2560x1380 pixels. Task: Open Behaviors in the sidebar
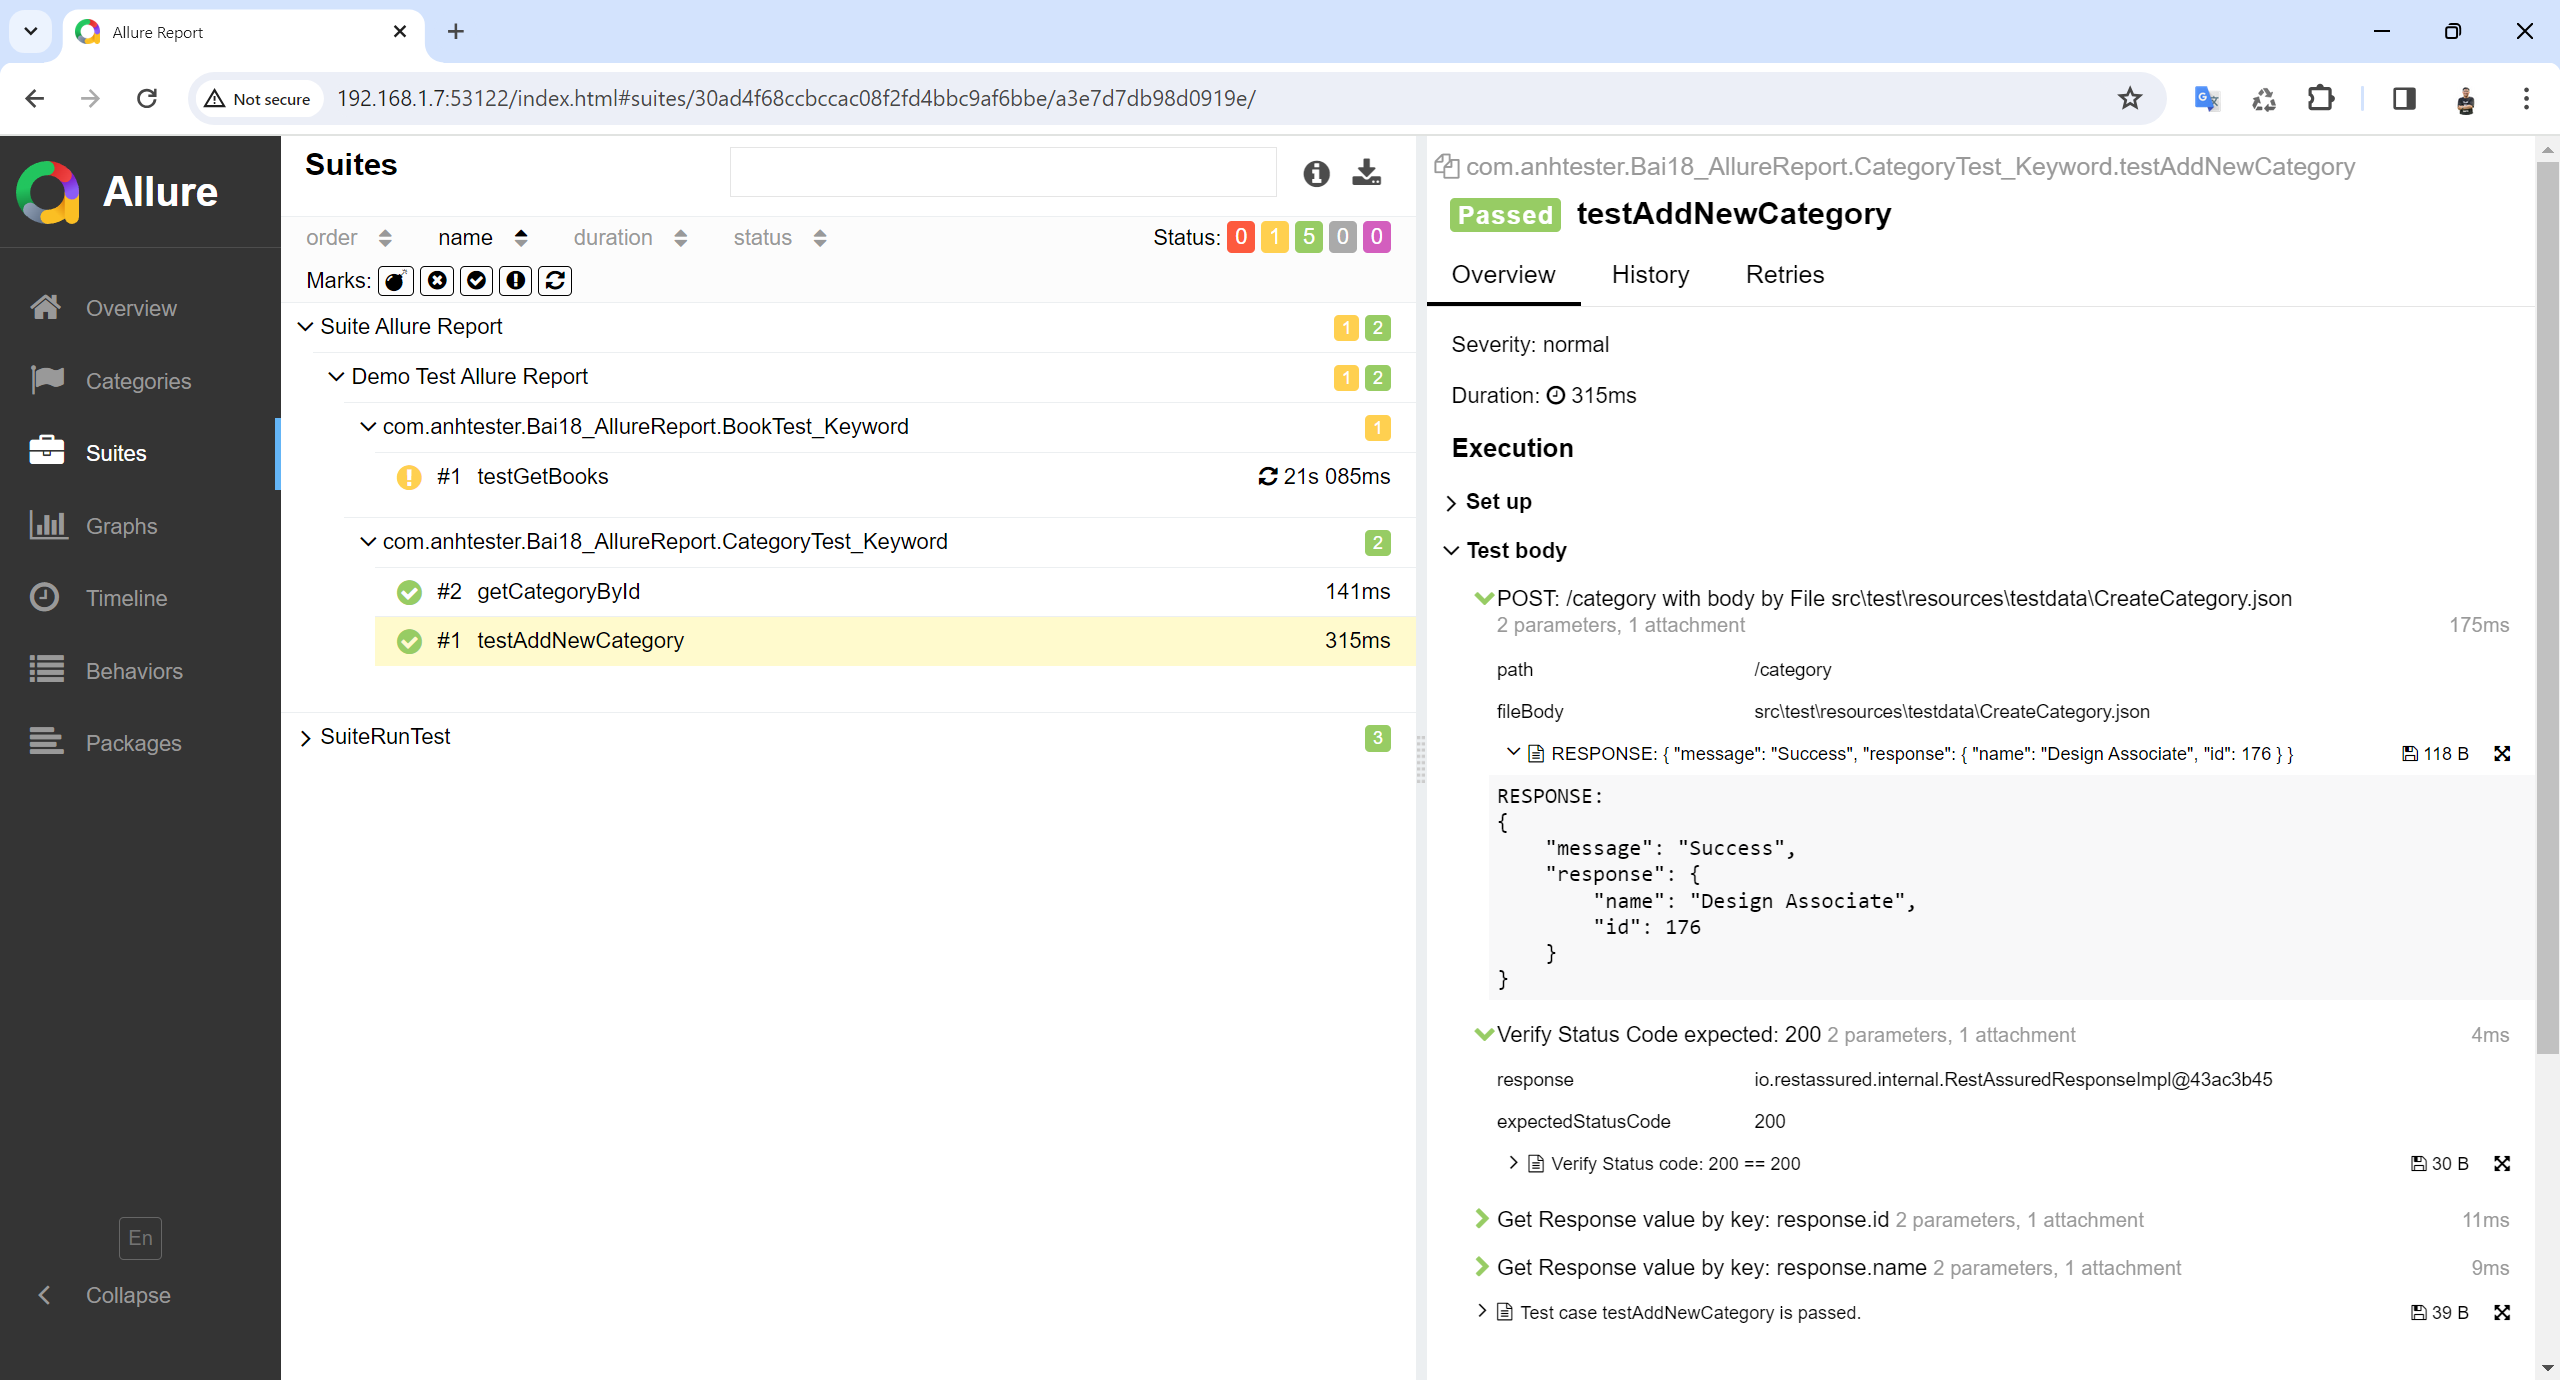[x=140, y=671]
